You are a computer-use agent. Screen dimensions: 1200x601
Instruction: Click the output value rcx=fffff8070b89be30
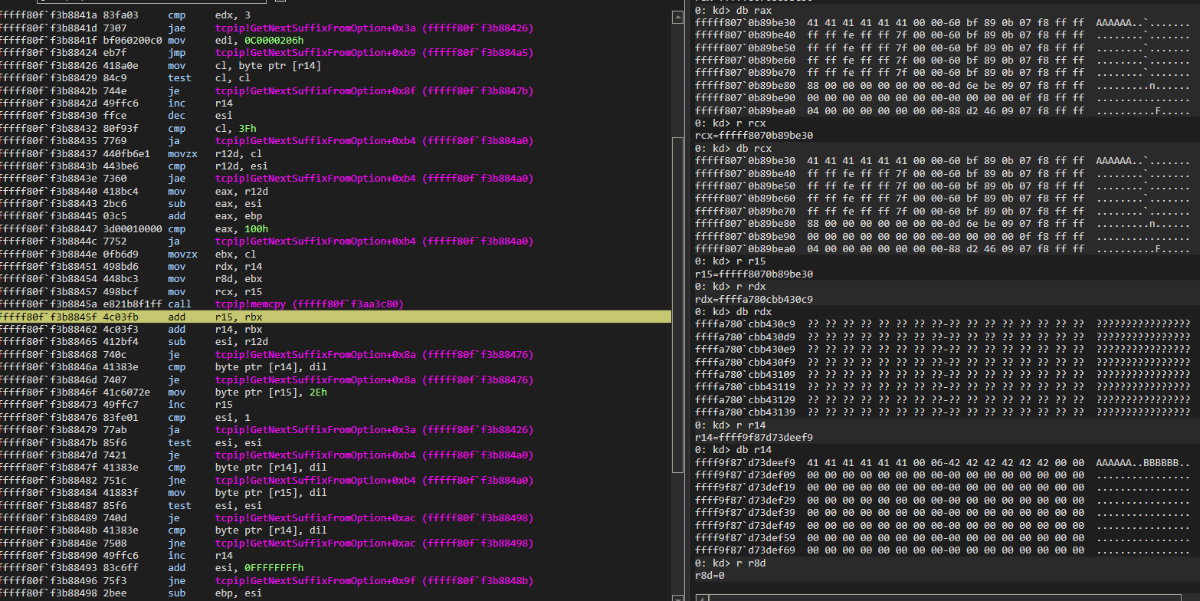pyautogui.click(x=754, y=135)
